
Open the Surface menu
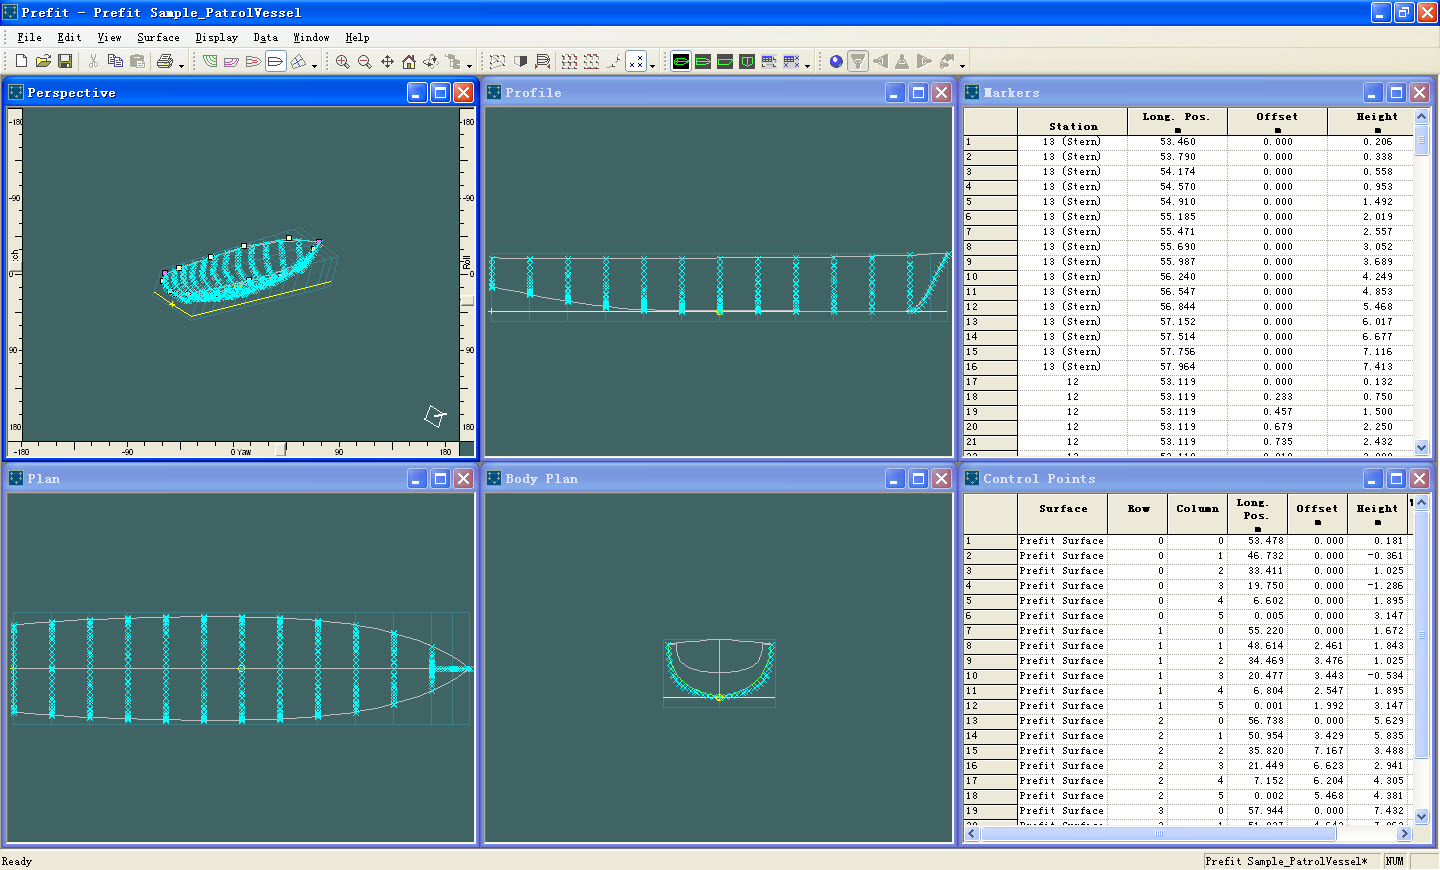tap(158, 37)
